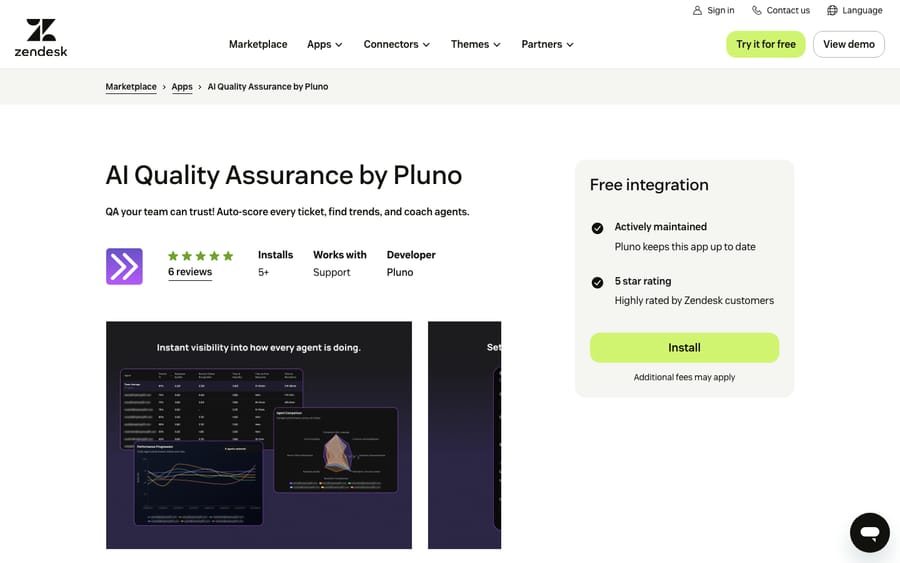This screenshot has height=563, width=900.
Task: Click the 'Free integration' heading
Action: point(649,185)
